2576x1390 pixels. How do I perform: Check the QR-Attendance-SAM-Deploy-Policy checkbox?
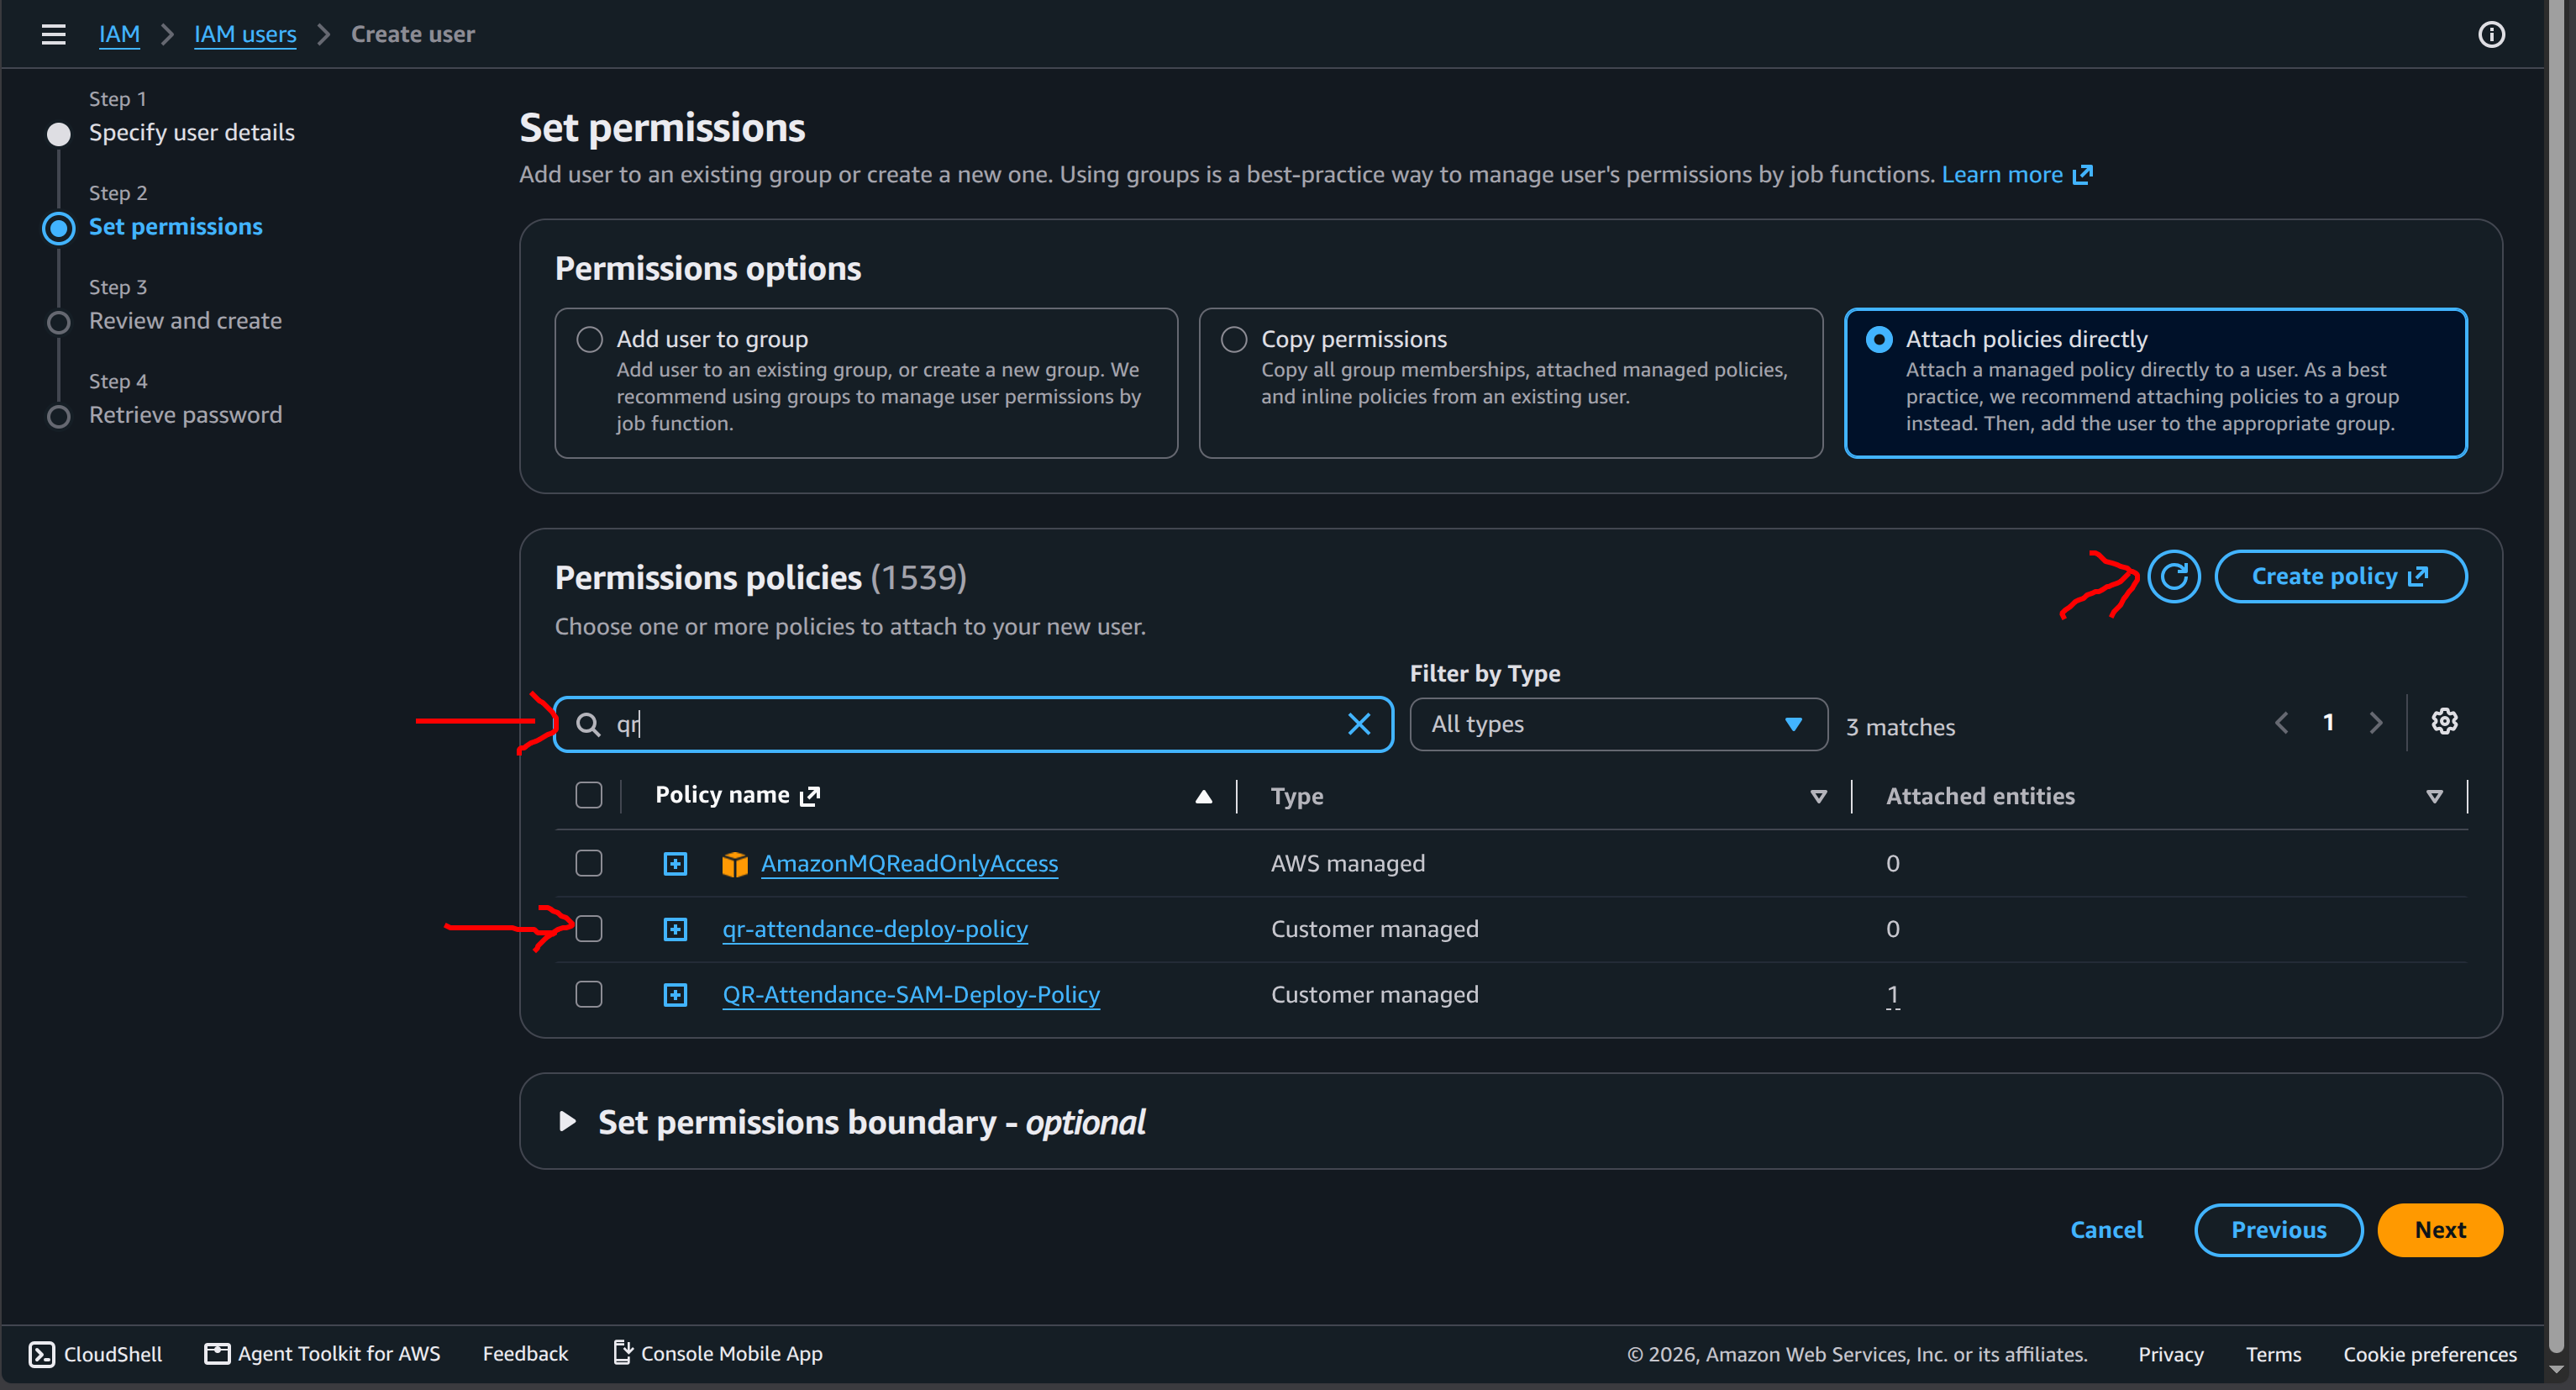[589, 994]
